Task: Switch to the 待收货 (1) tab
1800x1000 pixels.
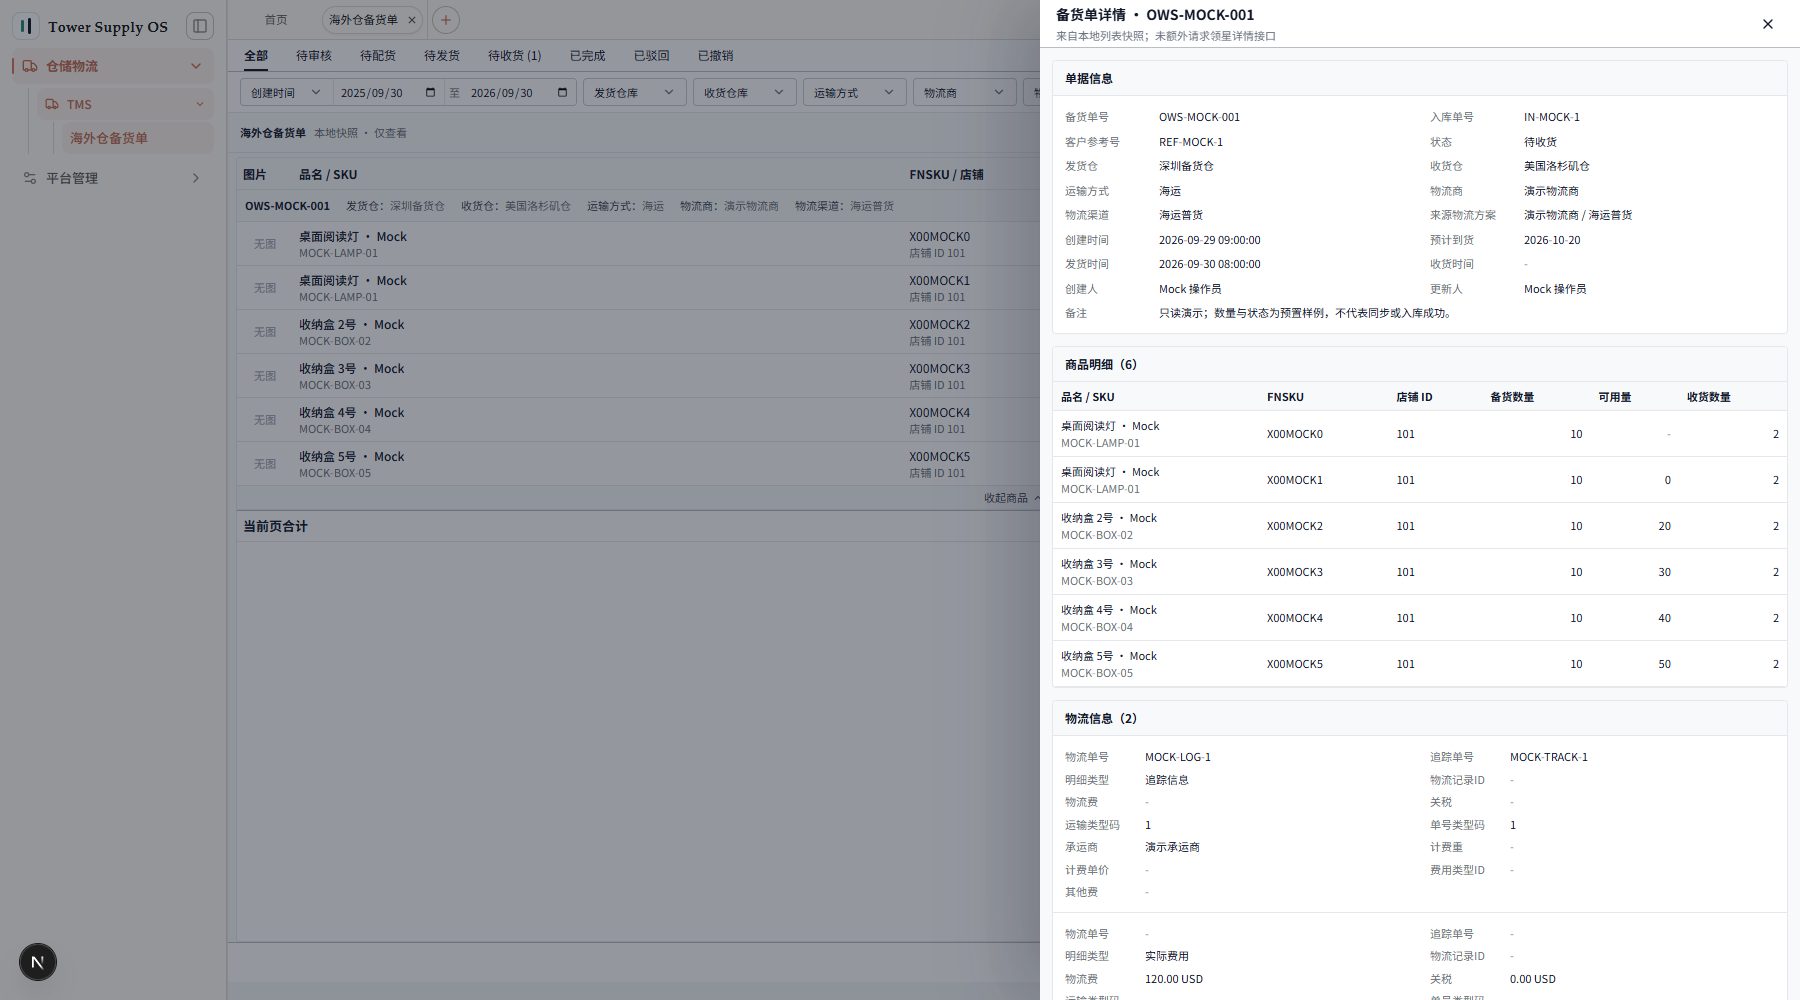Action: tap(515, 56)
